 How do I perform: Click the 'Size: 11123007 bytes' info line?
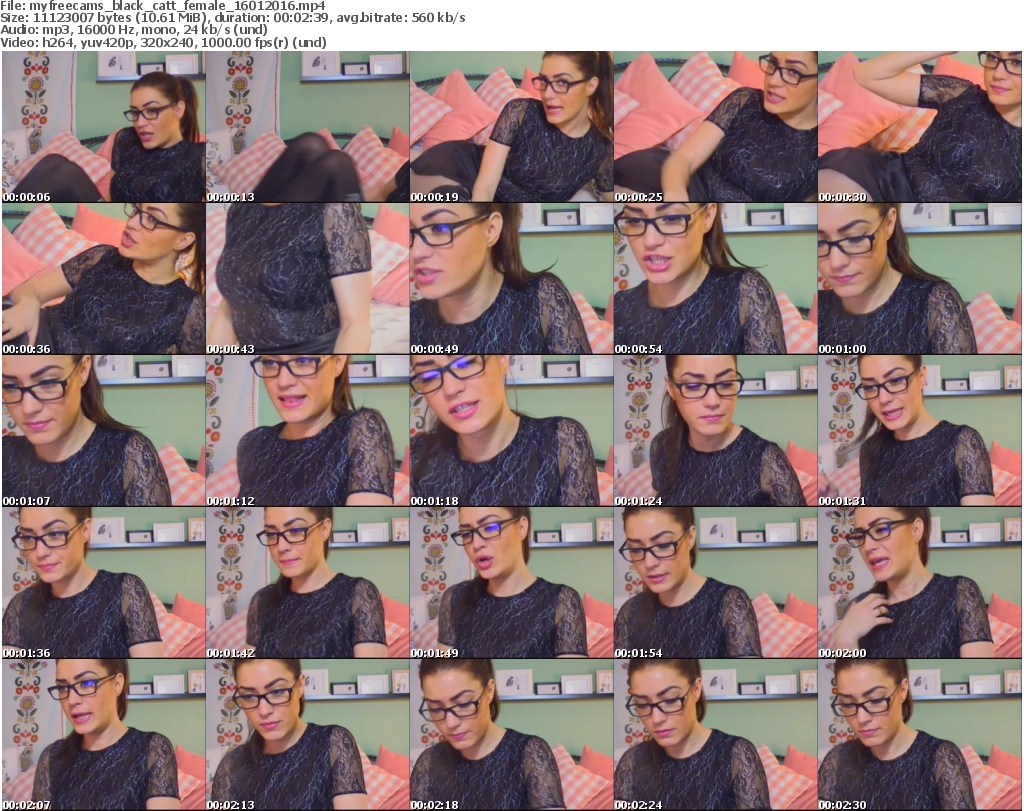pos(233,18)
